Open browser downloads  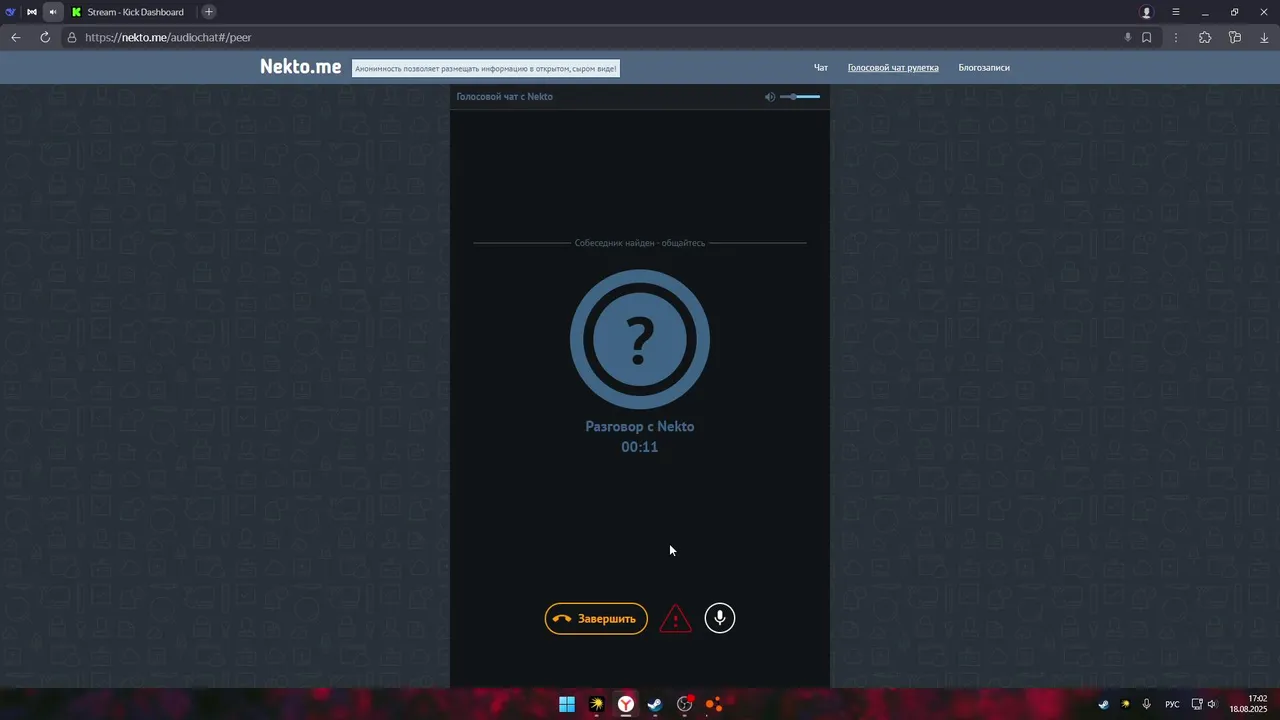point(1264,38)
